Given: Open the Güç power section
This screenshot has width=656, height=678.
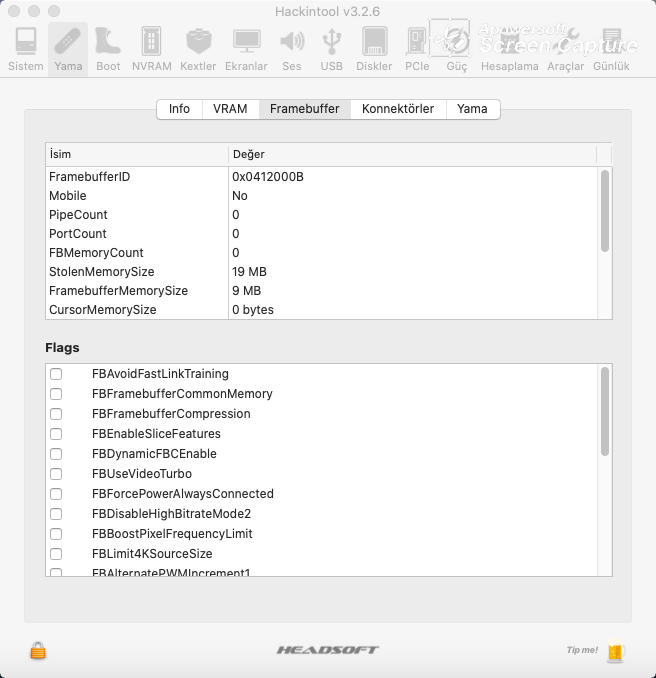Looking at the screenshot, I should pyautogui.click(x=457, y=49).
